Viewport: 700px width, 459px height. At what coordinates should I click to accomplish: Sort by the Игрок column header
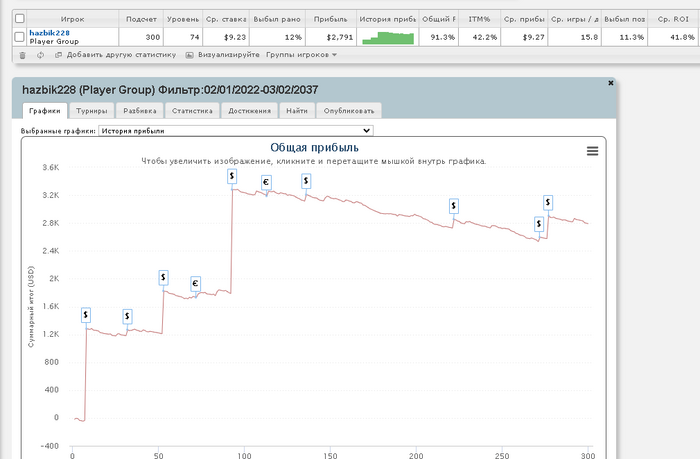(x=72, y=19)
